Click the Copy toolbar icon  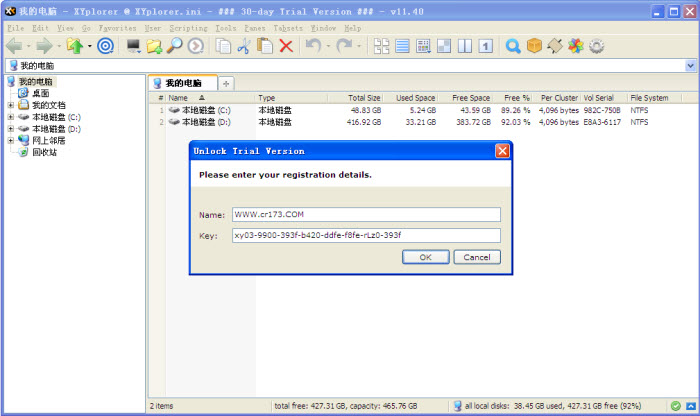tap(223, 46)
